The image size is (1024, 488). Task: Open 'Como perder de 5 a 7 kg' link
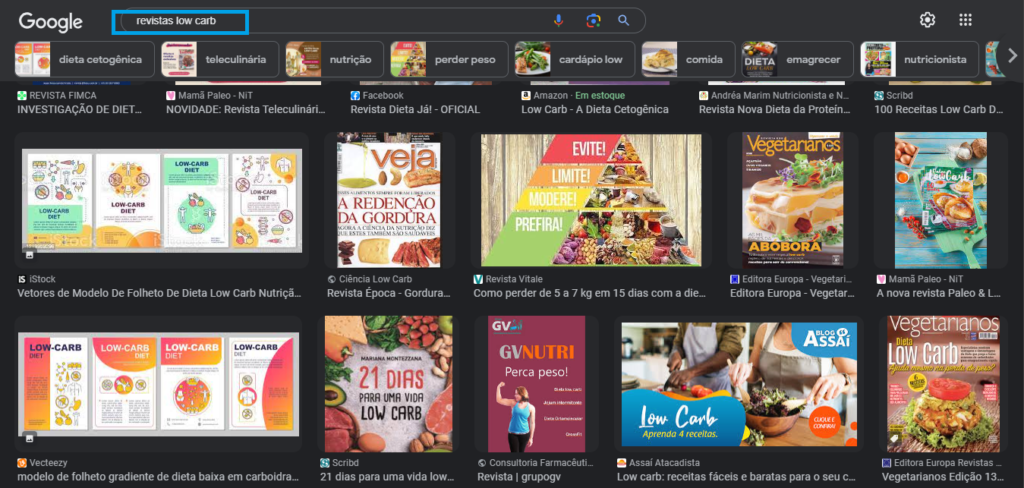pyautogui.click(x=589, y=293)
